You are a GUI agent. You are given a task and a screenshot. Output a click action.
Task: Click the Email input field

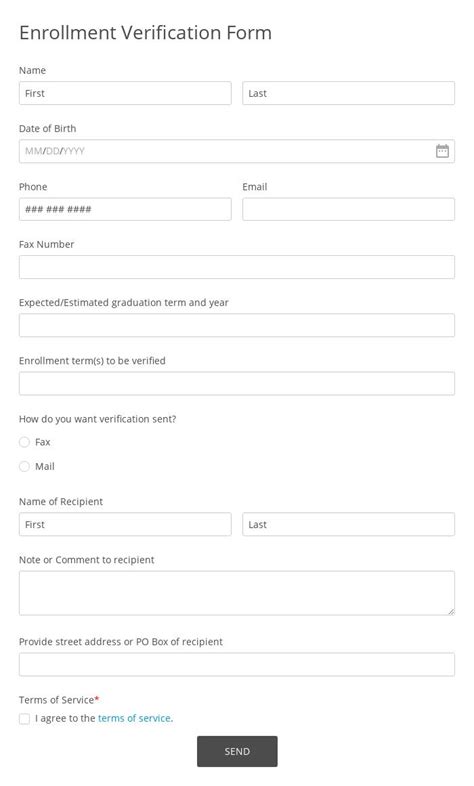(348, 209)
